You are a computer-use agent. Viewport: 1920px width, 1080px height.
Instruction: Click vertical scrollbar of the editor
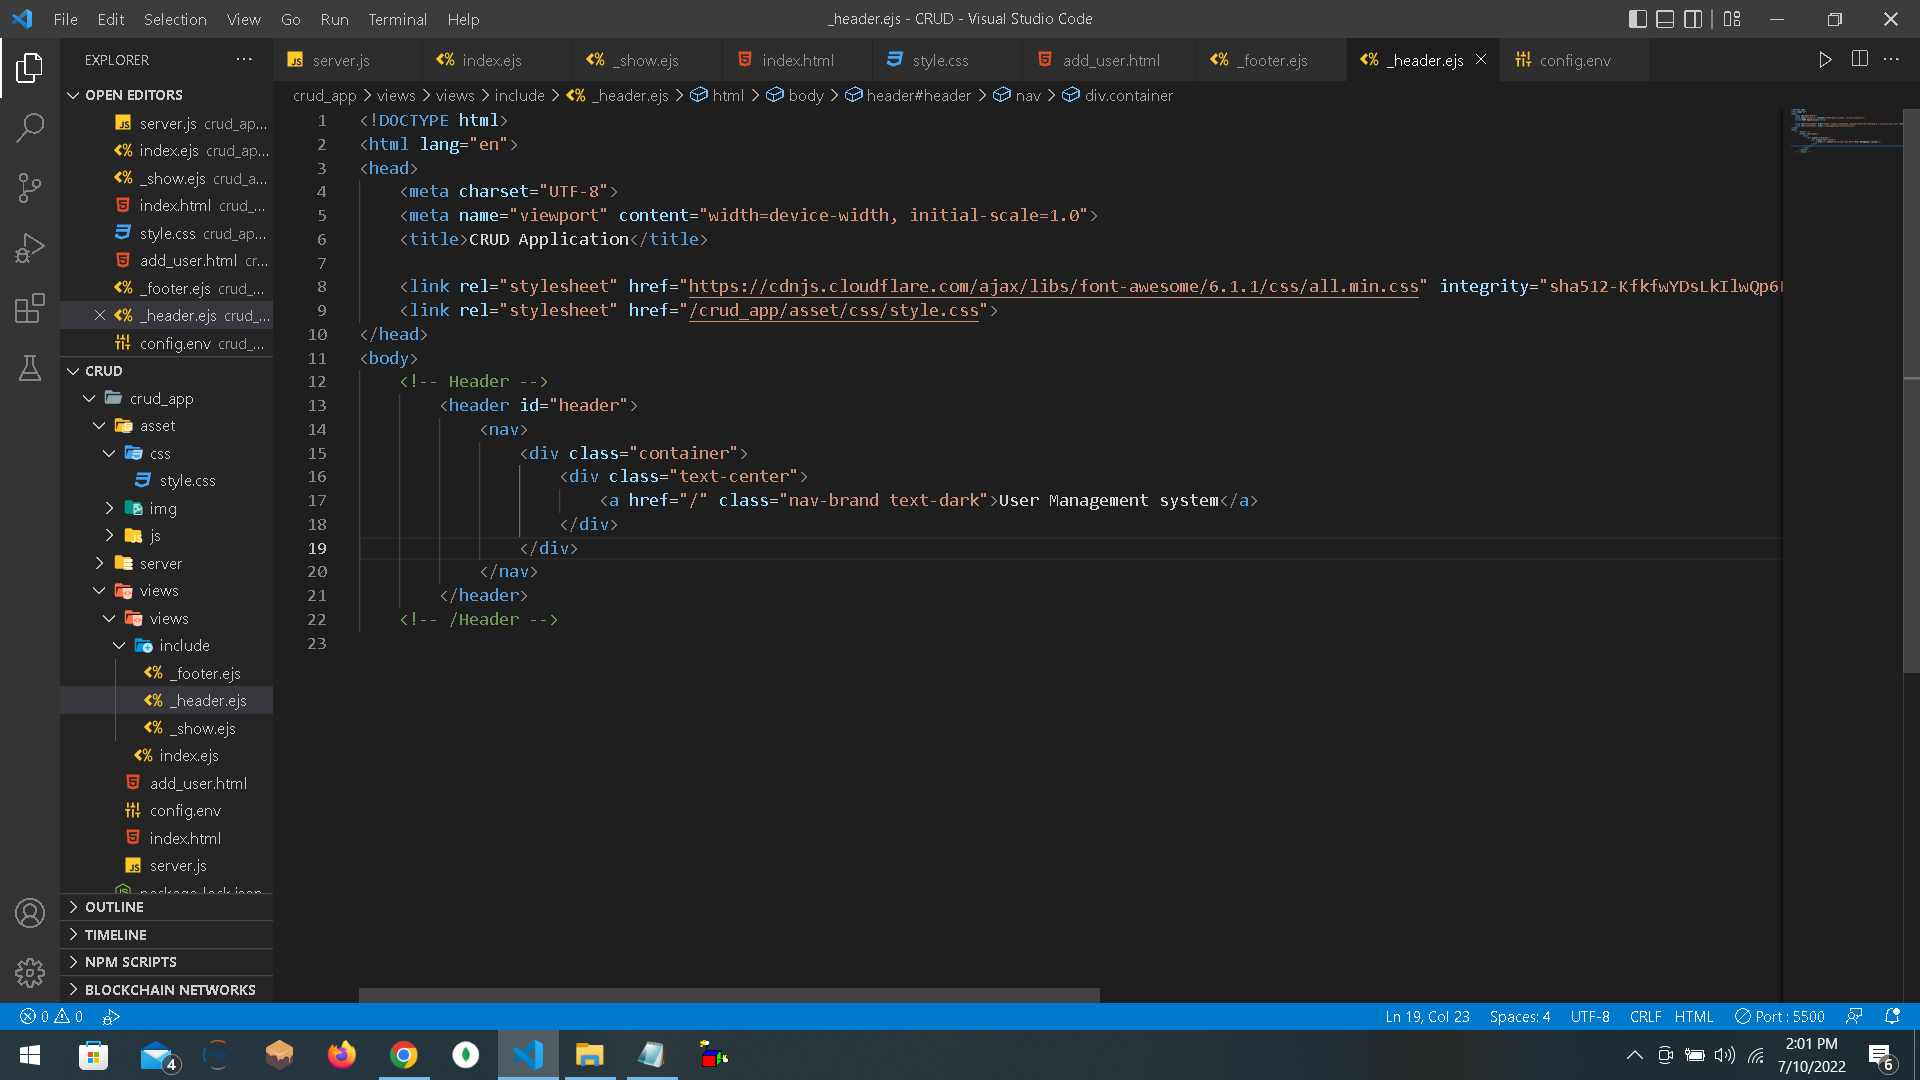pyautogui.click(x=1911, y=390)
